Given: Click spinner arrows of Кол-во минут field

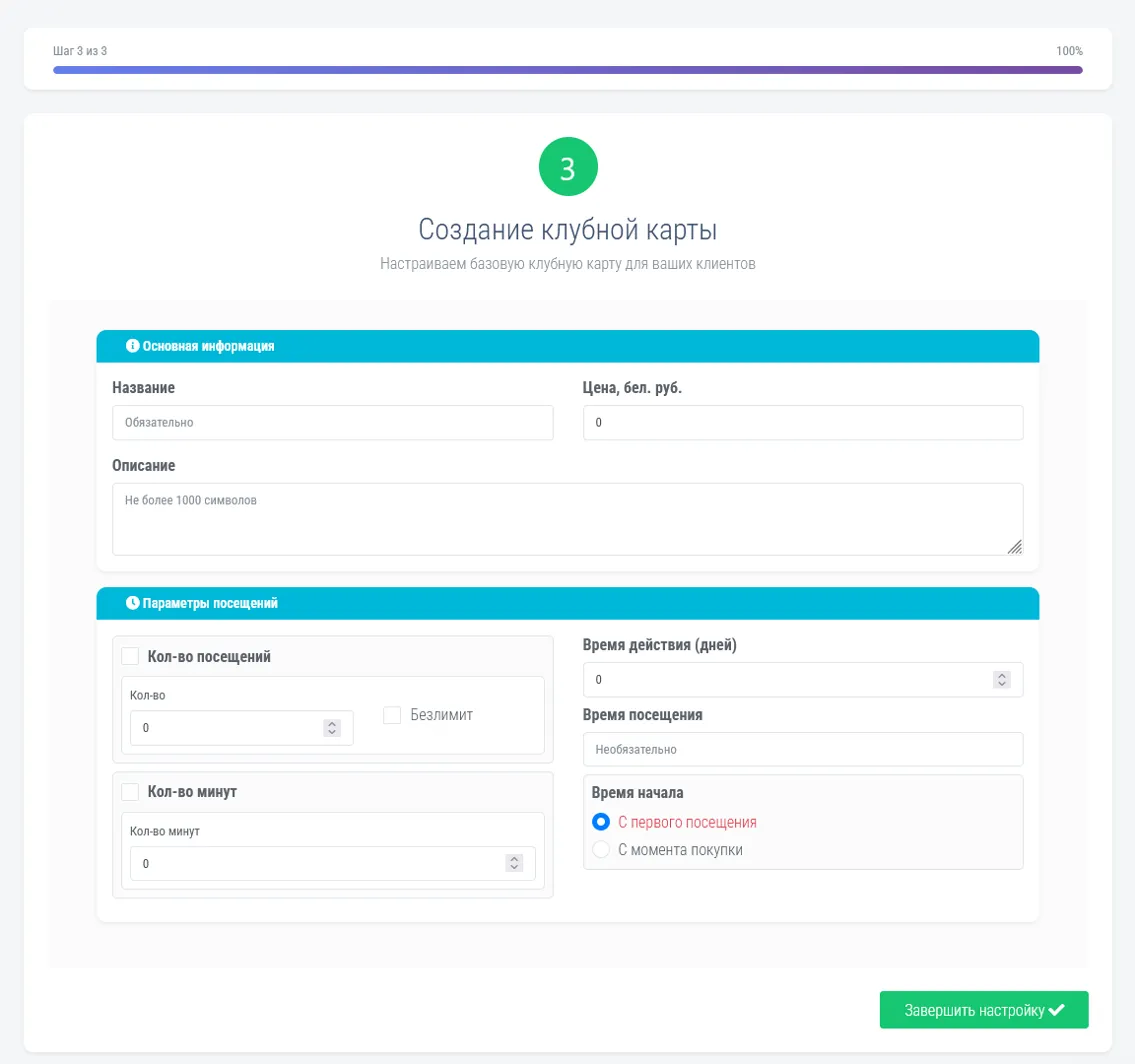Looking at the screenshot, I should click(x=514, y=863).
